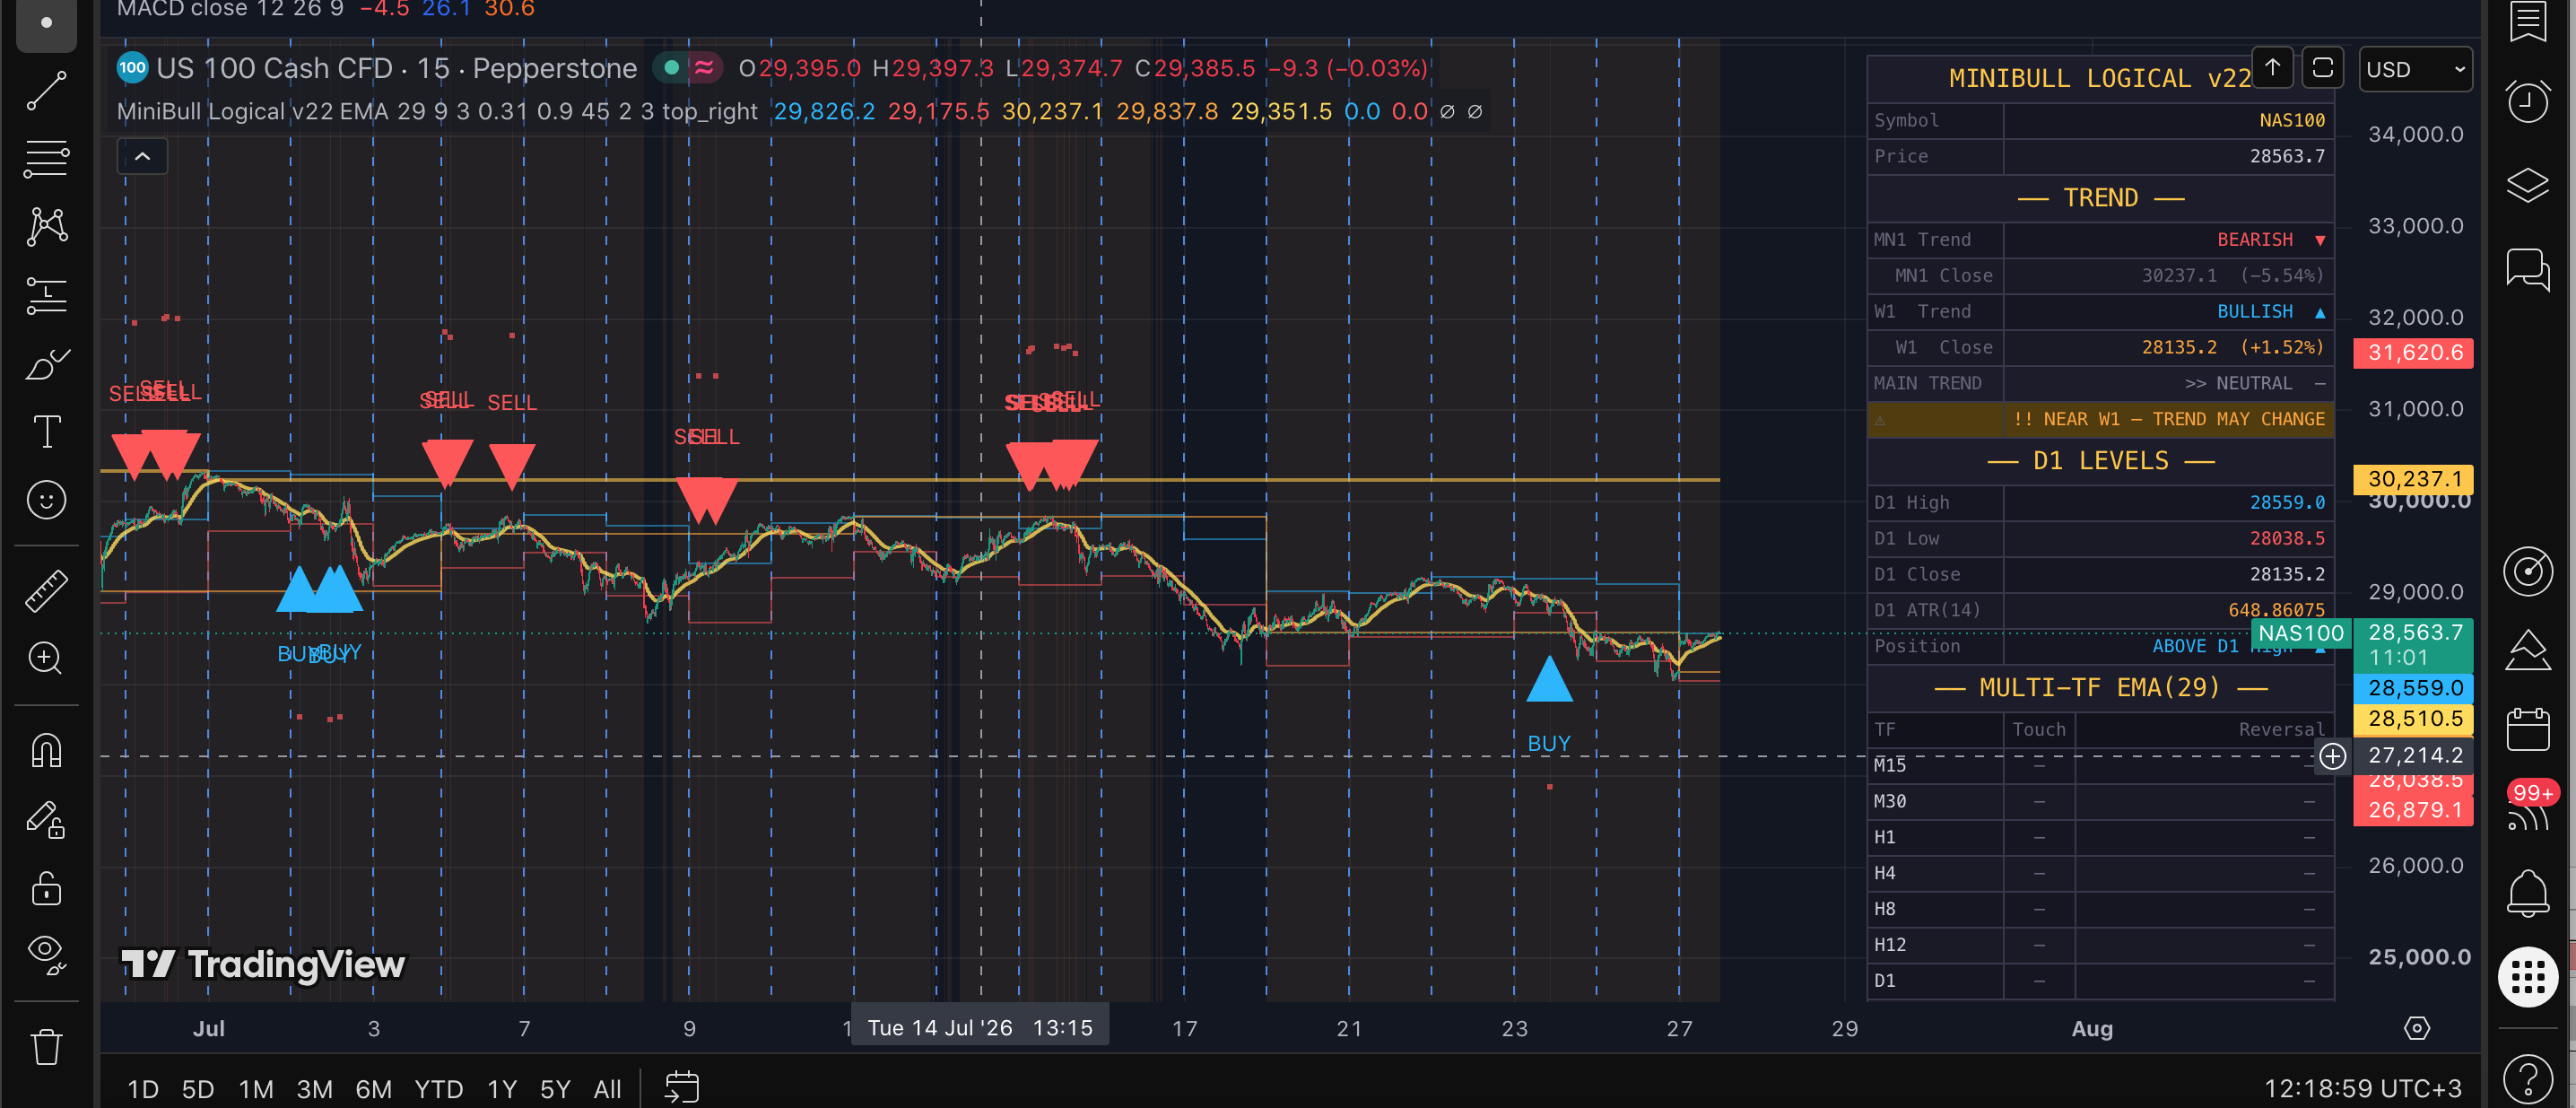Image resolution: width=2576 pixels, height=1108 pixels.
Task: Select the ruler measure tool
Action: tap(46, 591)
